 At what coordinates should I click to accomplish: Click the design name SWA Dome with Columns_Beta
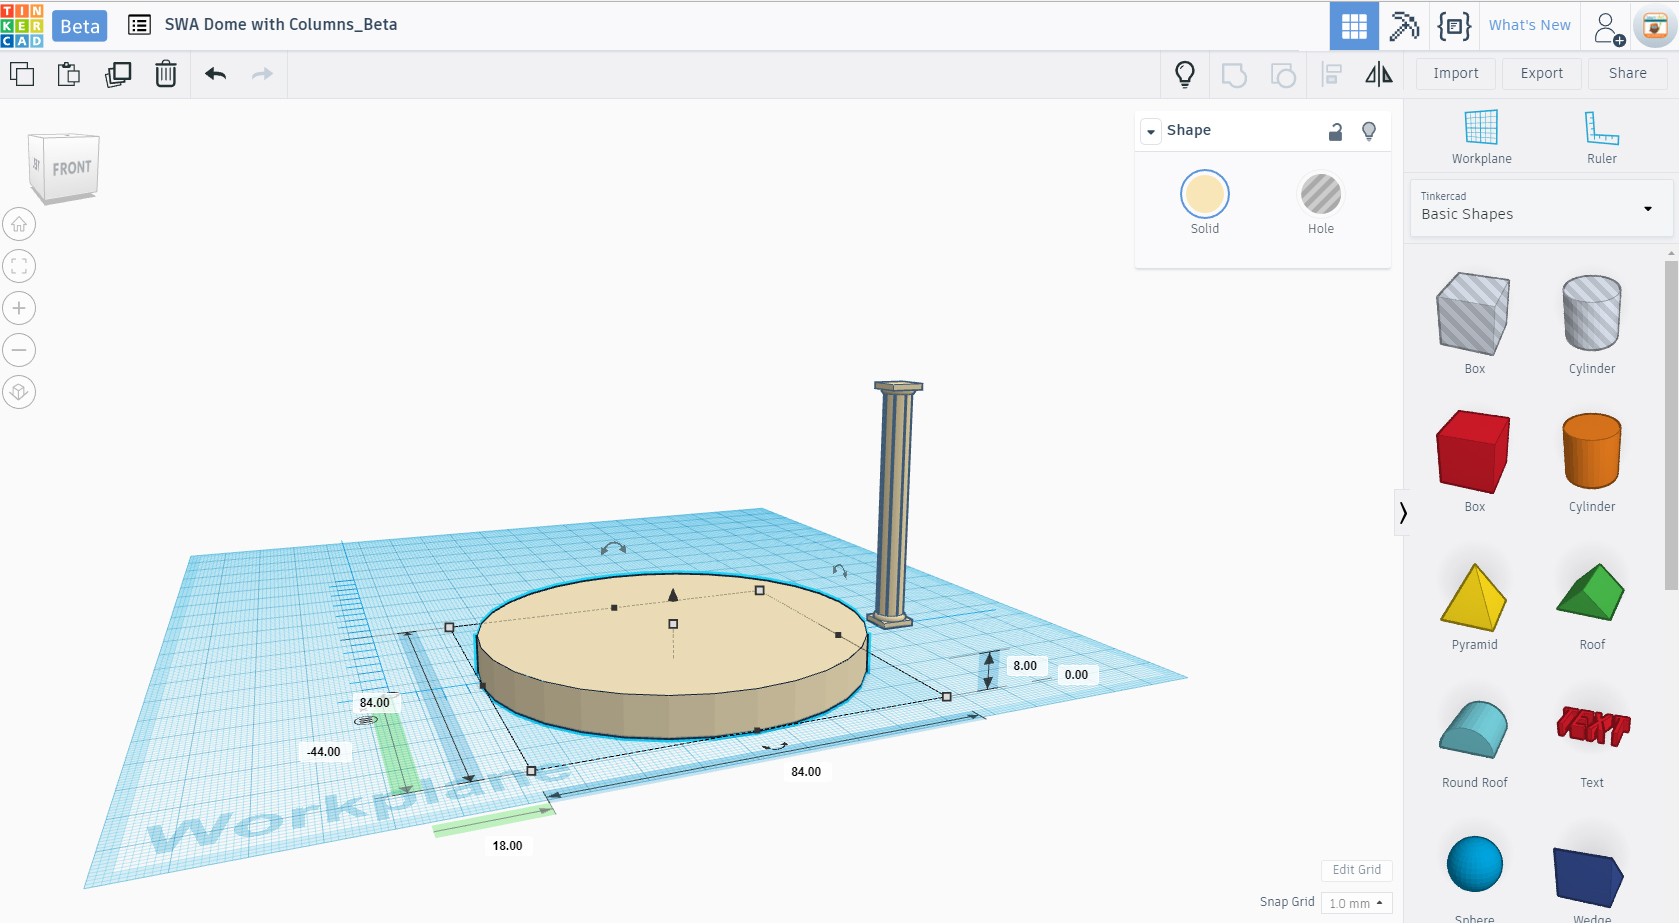281,25
